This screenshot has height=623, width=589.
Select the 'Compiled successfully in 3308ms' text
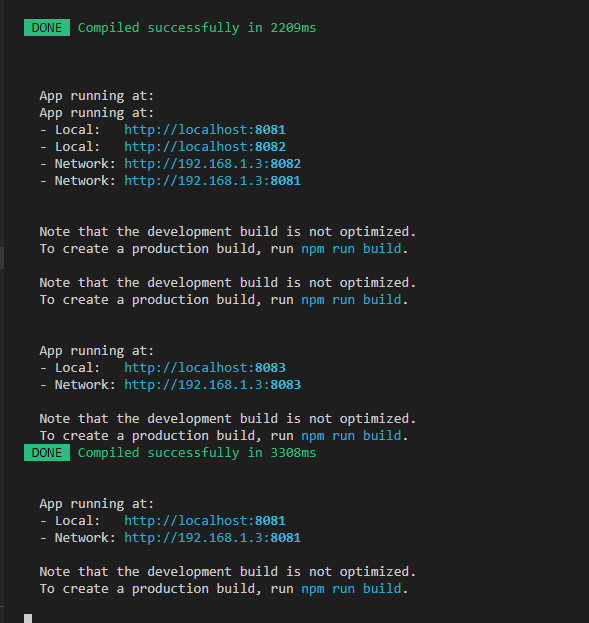point(197,453)
